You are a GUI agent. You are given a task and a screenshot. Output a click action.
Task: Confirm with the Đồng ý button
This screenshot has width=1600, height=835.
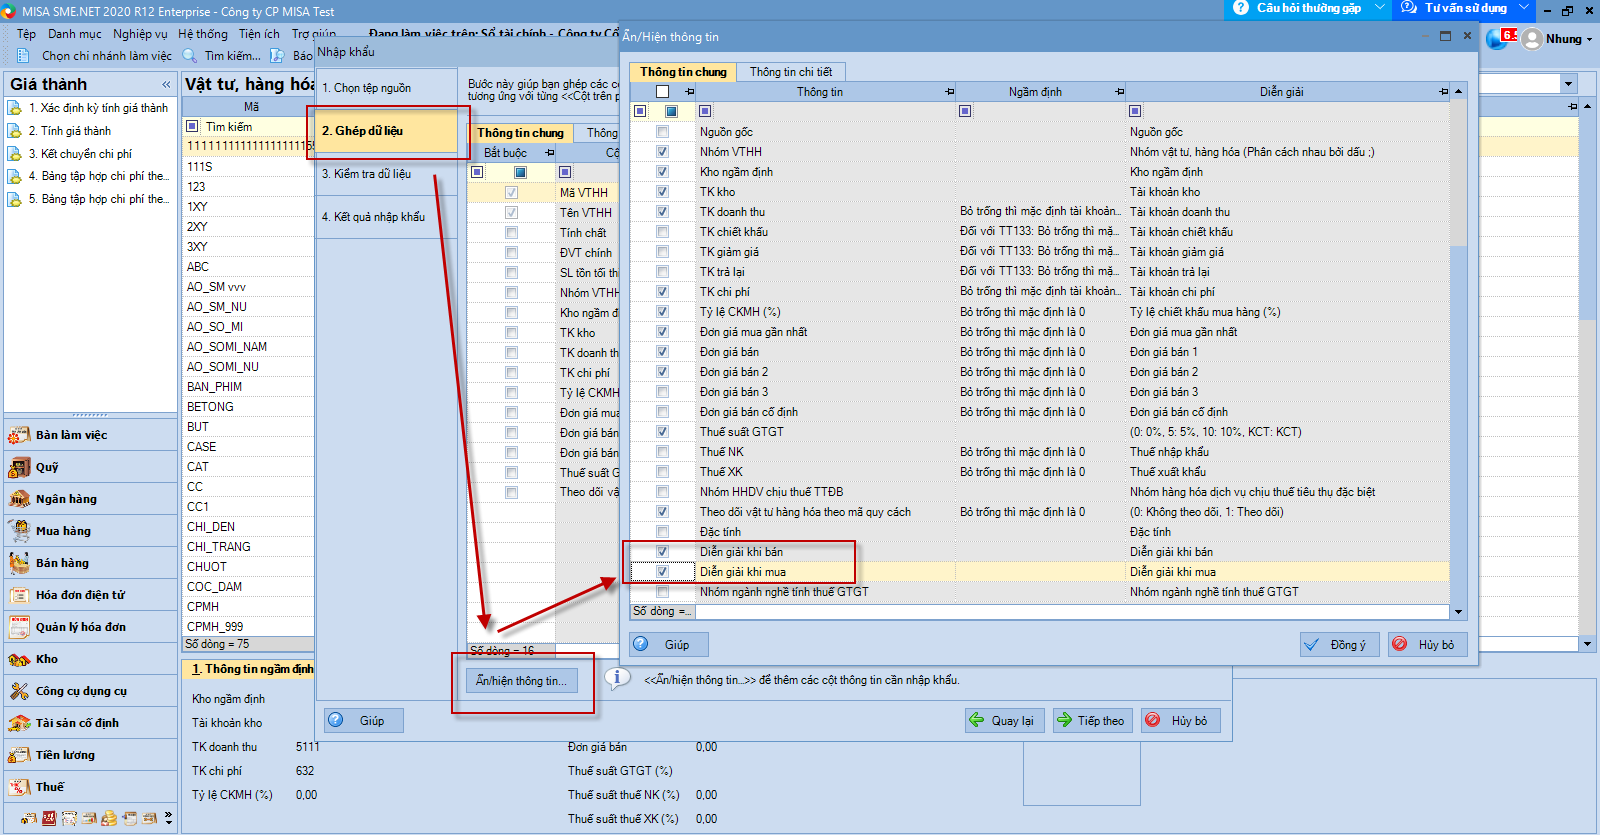tap(1340, 645)
